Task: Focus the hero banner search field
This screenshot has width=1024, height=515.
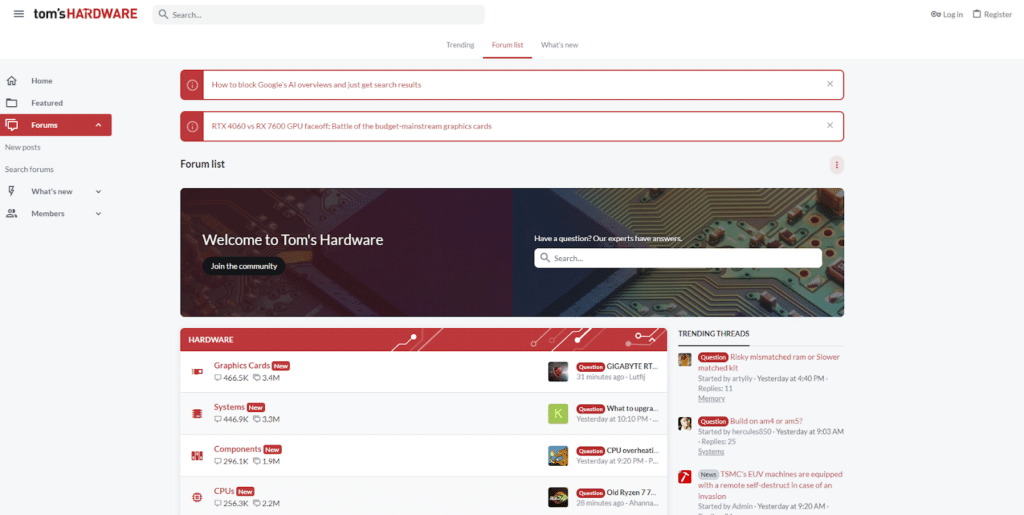Action: [x=678, y=258]
